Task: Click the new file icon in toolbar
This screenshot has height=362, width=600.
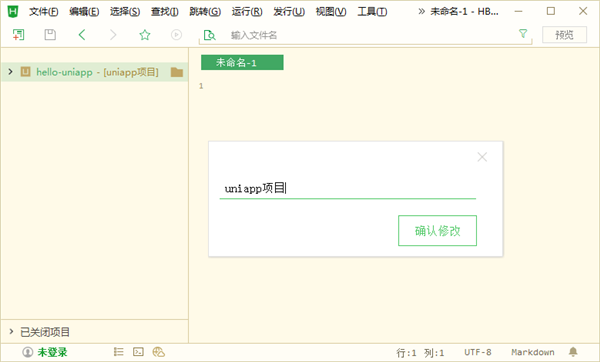Action: pos(18,35)
